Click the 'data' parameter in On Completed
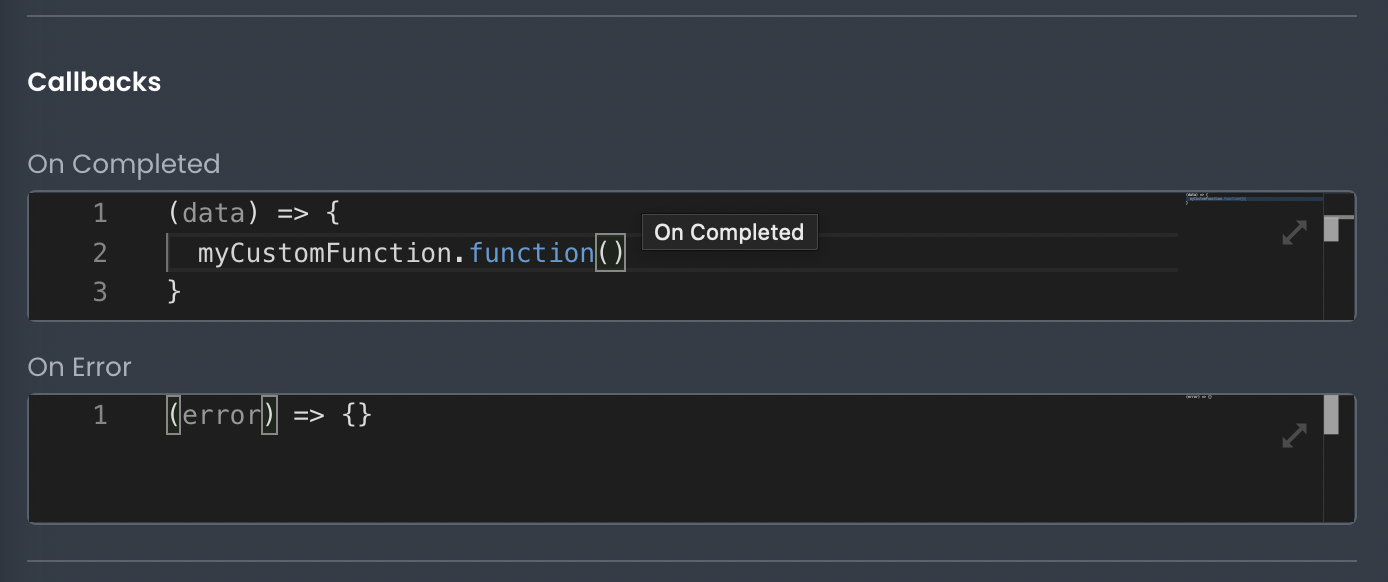Screen dimensions: 1388x582 pos(214,213)
